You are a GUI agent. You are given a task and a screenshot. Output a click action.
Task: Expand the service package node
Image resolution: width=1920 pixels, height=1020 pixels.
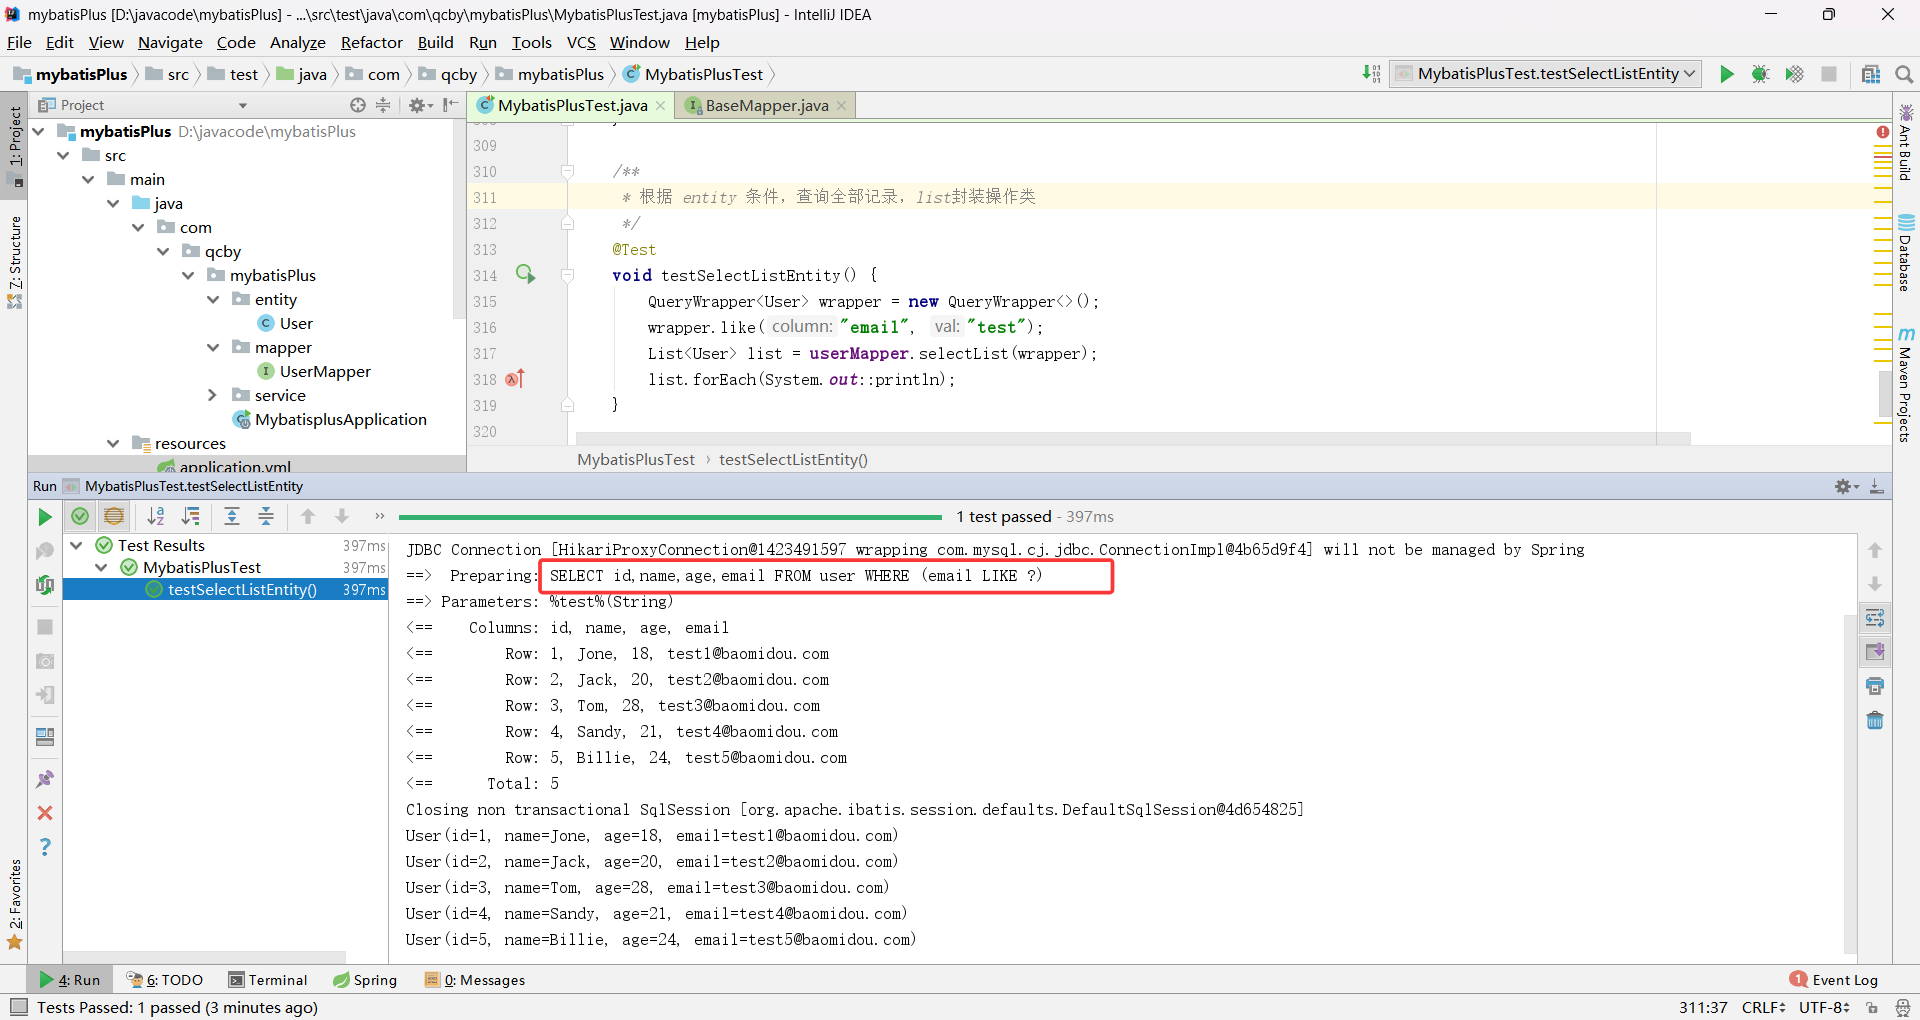(213, 395)
